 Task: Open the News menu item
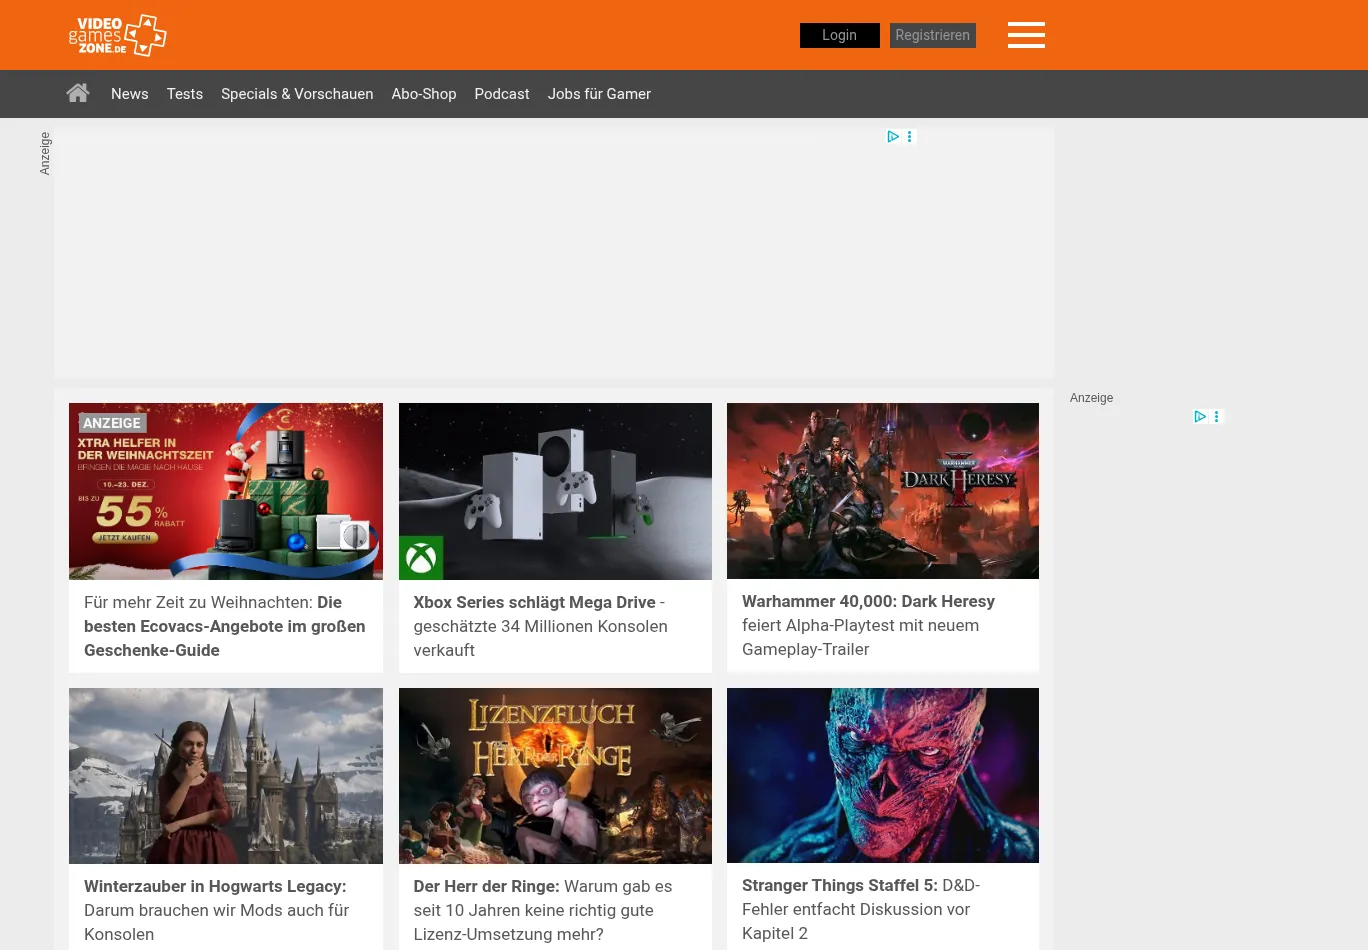tap(129, 94)
